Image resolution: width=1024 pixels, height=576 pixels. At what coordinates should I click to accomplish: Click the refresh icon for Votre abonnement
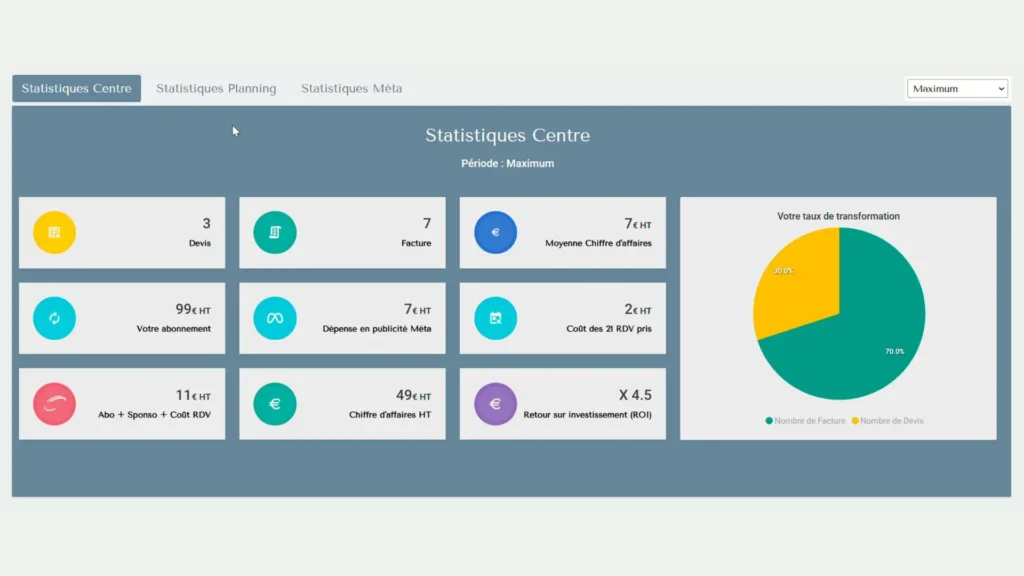[54, 318]
